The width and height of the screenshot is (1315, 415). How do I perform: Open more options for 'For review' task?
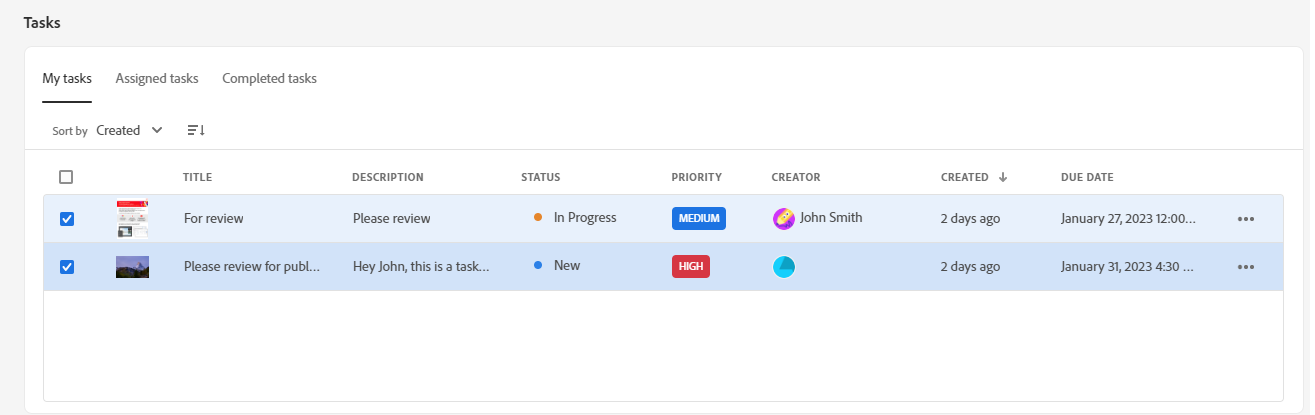pos(1245,219)
